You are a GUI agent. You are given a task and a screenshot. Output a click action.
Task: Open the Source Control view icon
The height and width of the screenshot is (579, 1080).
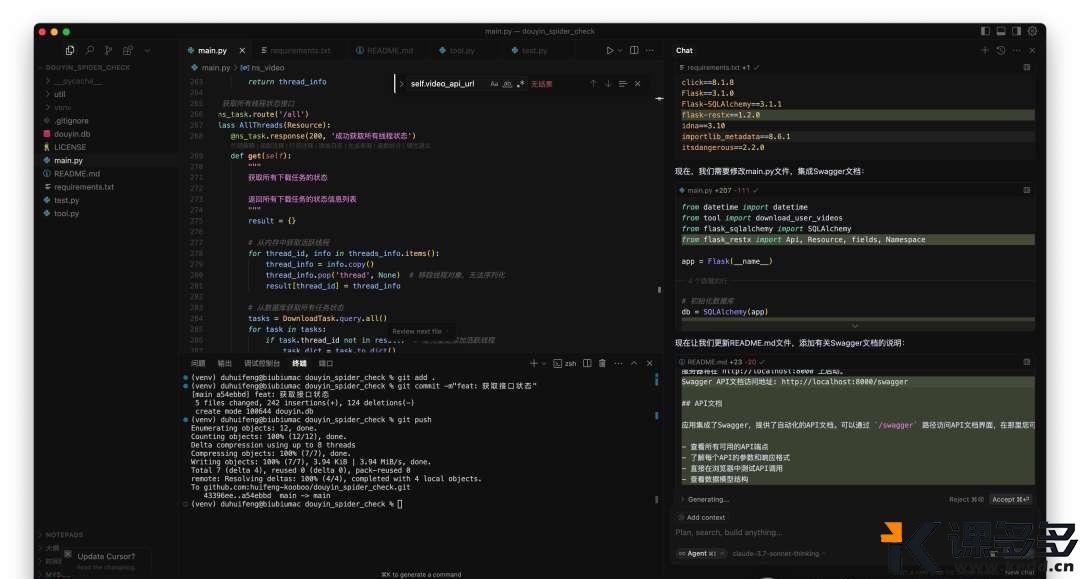point(108,50)
